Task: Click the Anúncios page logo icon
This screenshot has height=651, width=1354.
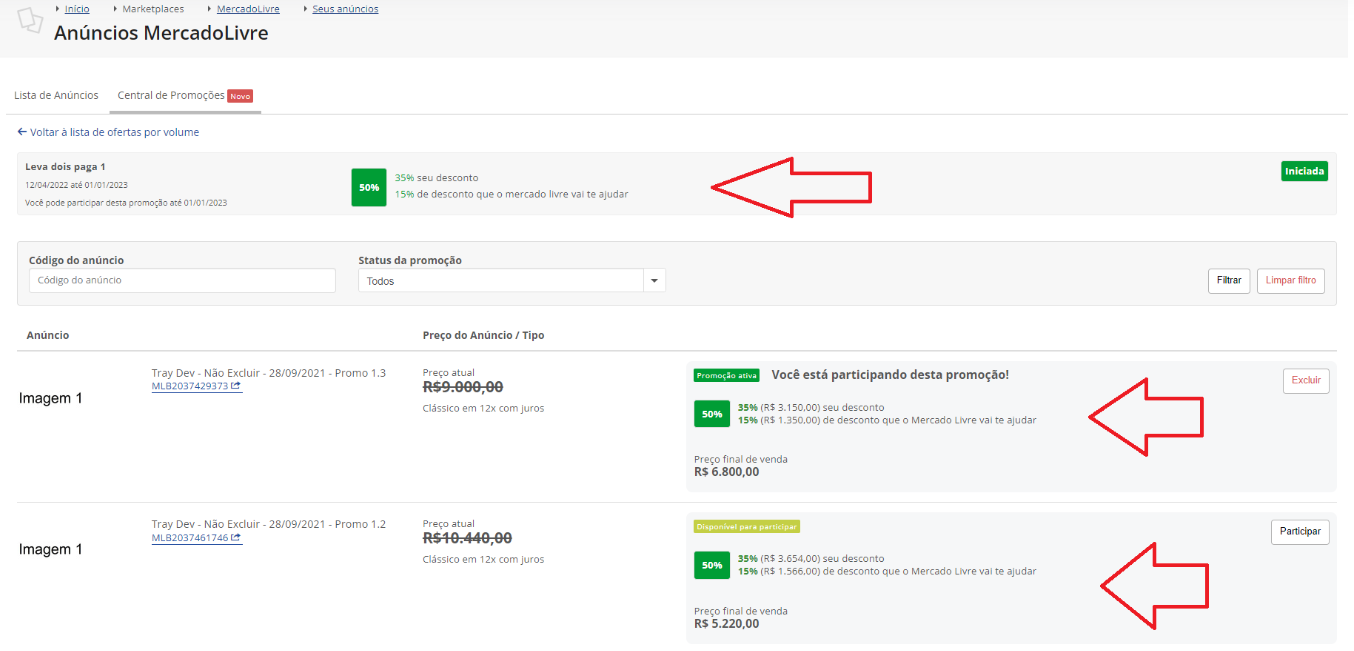Action: tap(30, 20)
